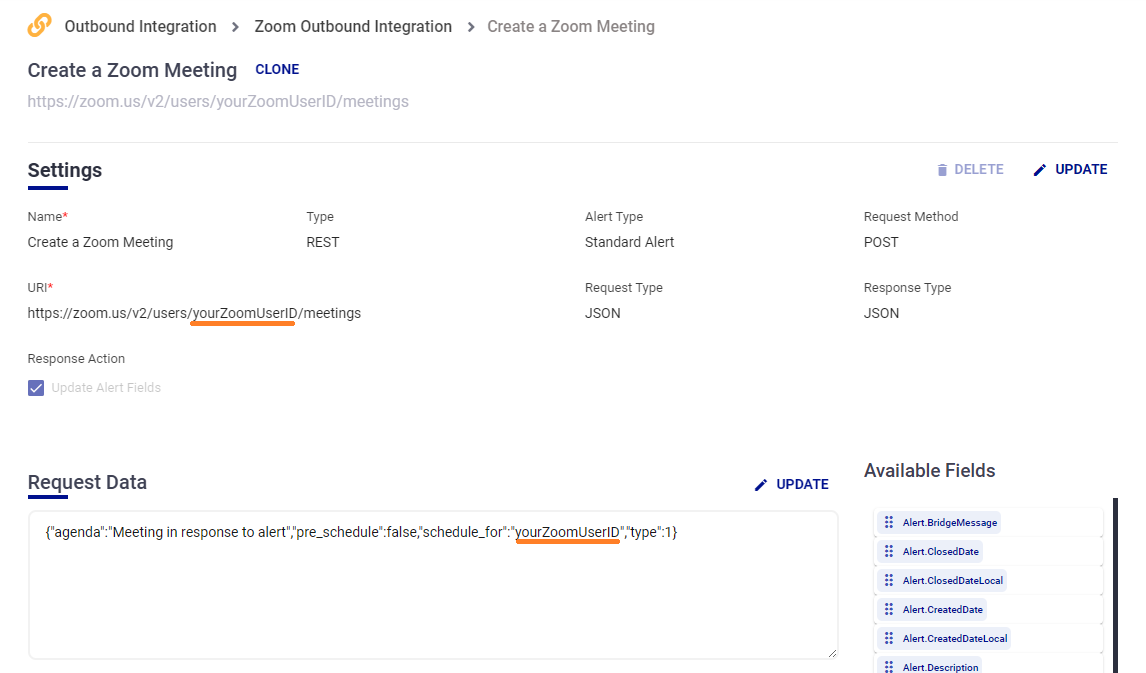This screenshot has width=1146, height=673.
Task: Select the Alert.CreatedDateLocal field chip
Action: pos(954,638)
